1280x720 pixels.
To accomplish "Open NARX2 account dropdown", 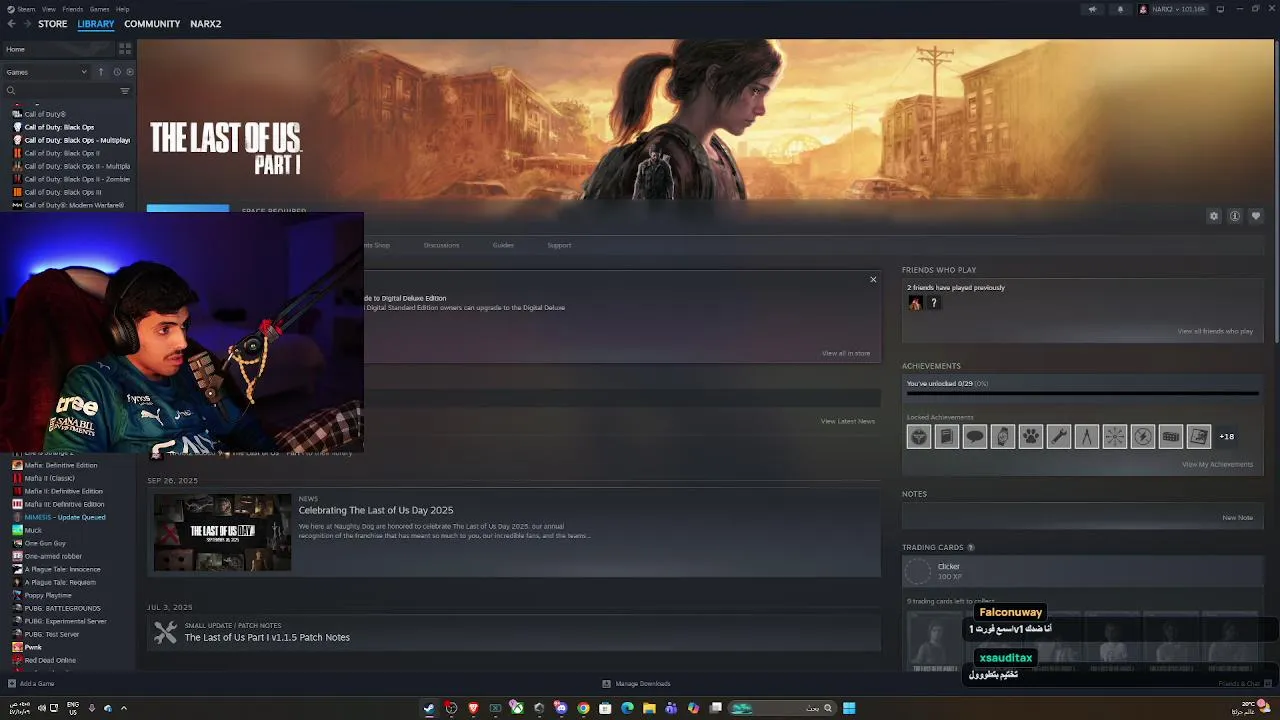I will point(1172,9).
